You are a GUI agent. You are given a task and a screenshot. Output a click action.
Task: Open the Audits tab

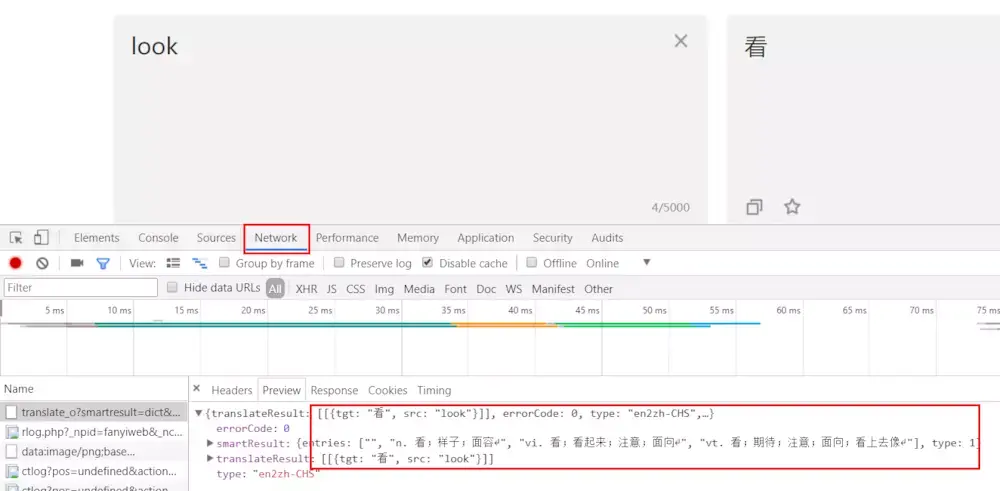(x=607, y=238)
